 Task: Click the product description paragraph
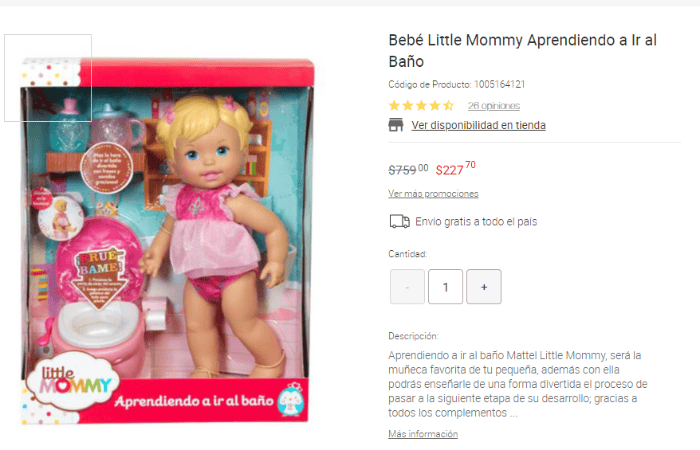(x=518, y=384)
